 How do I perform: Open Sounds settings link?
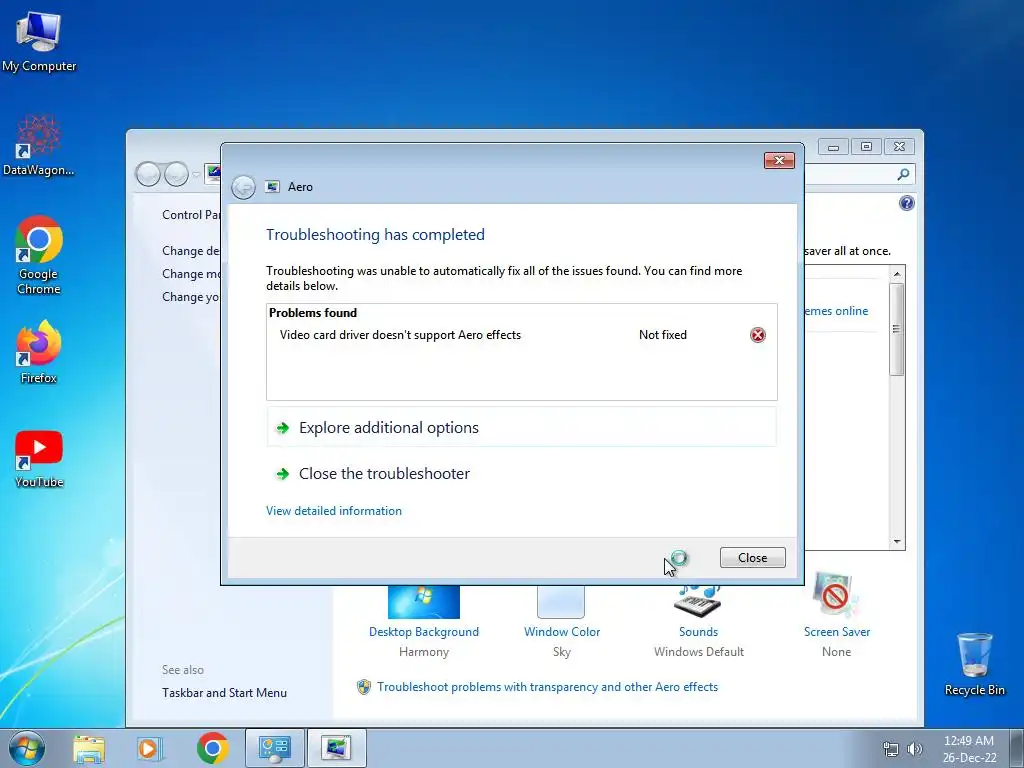click(698, 632)
